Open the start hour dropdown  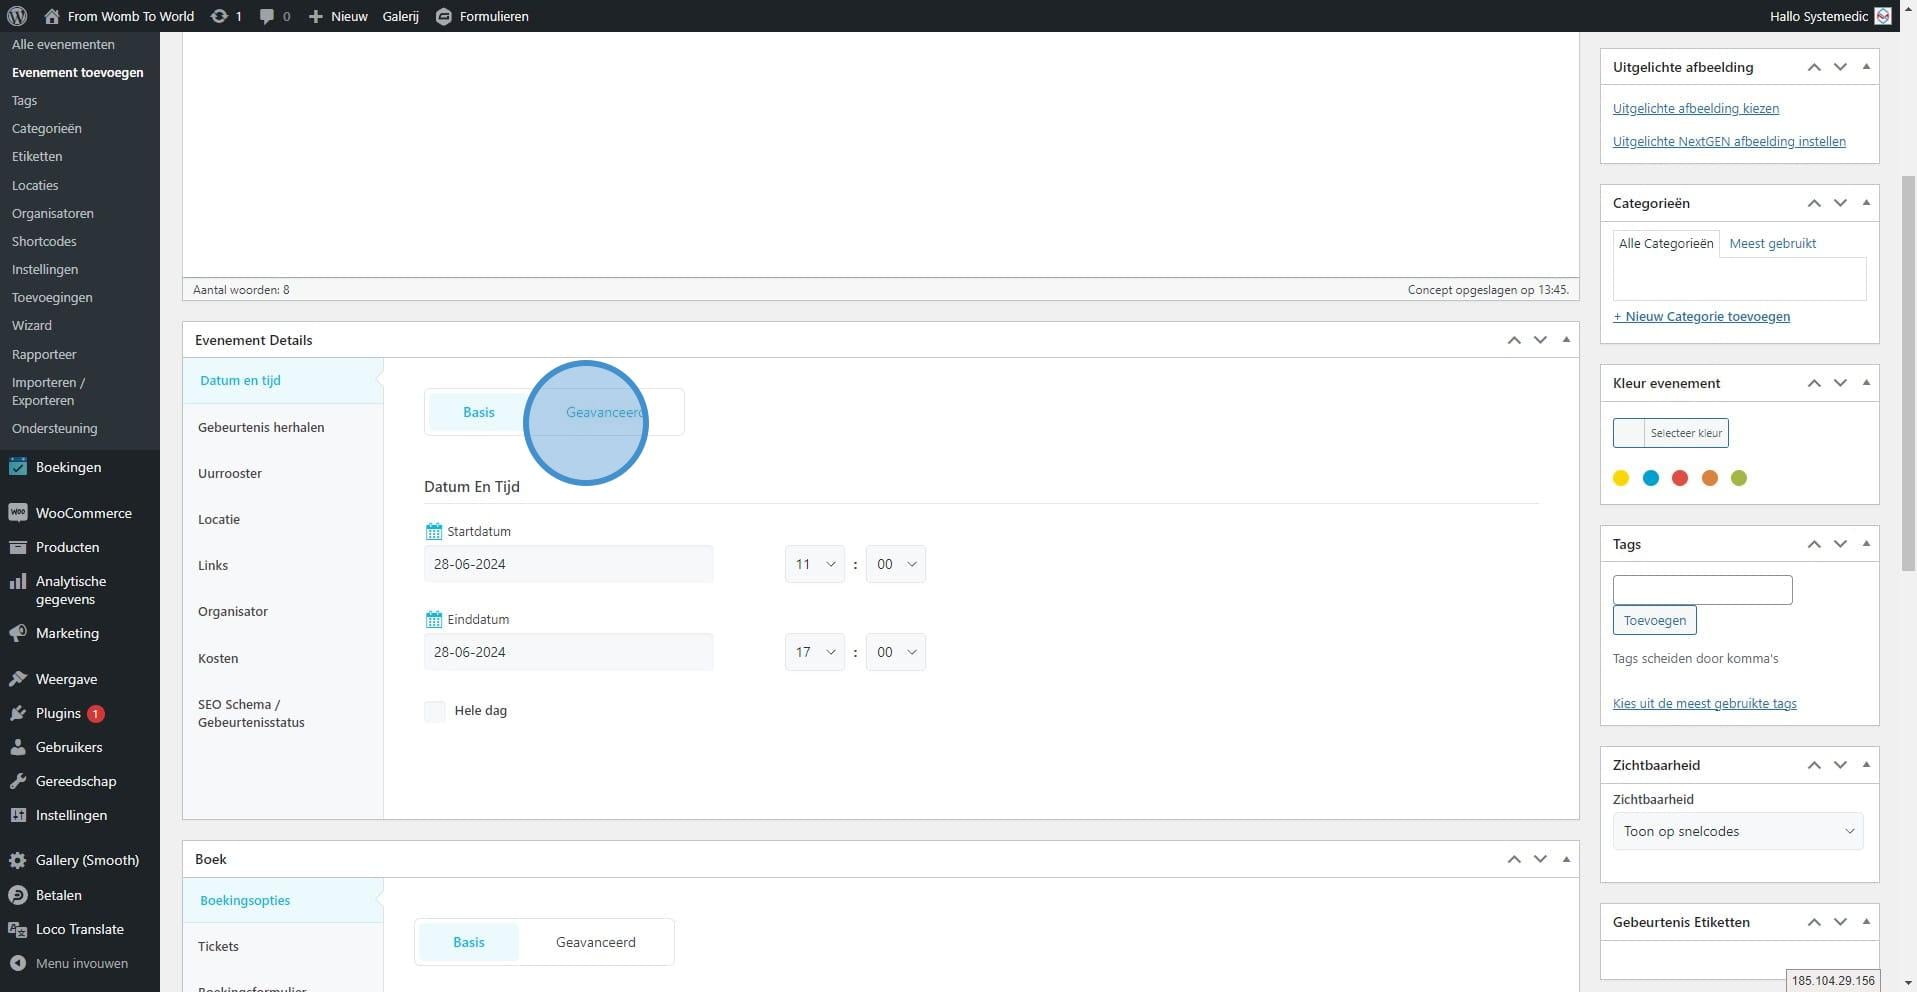point(814,564)
